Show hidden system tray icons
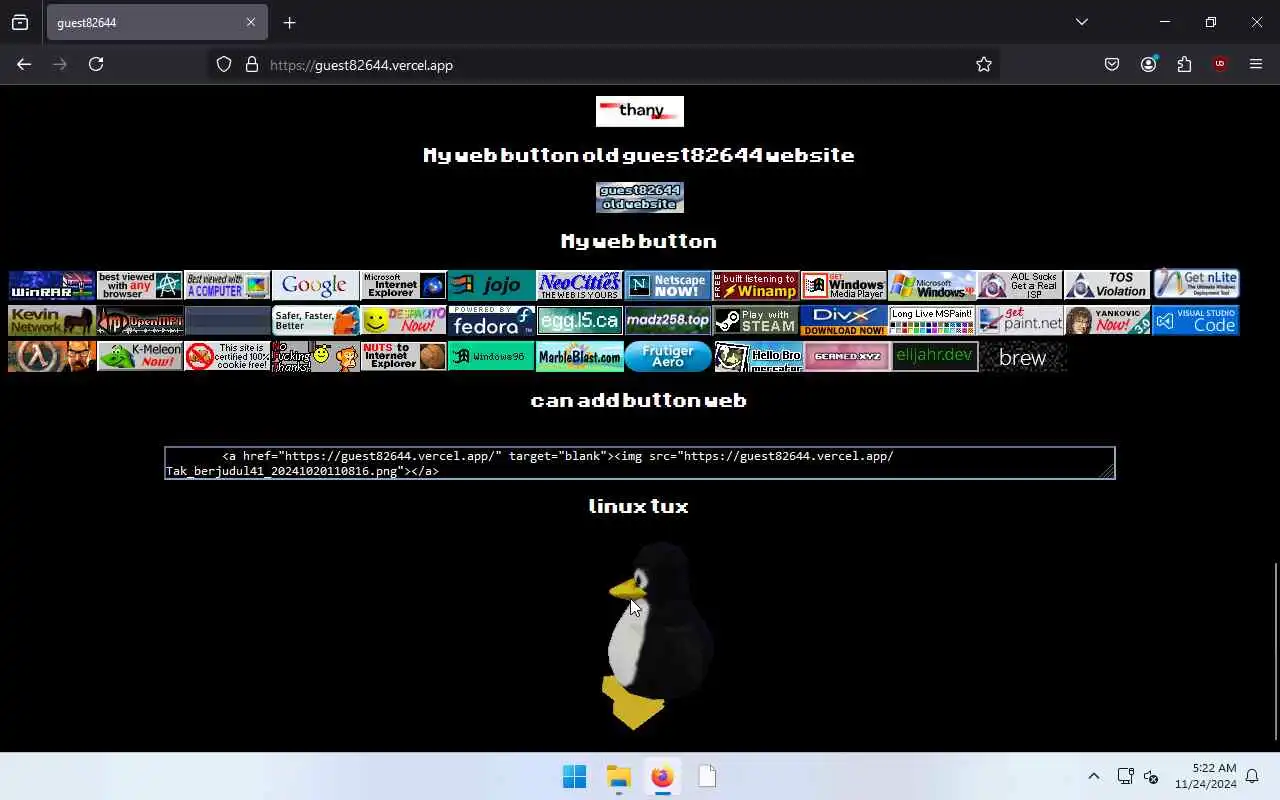Image resolution: width=1280 pixels, height=800 pixels. click(x=1093, y=777)
